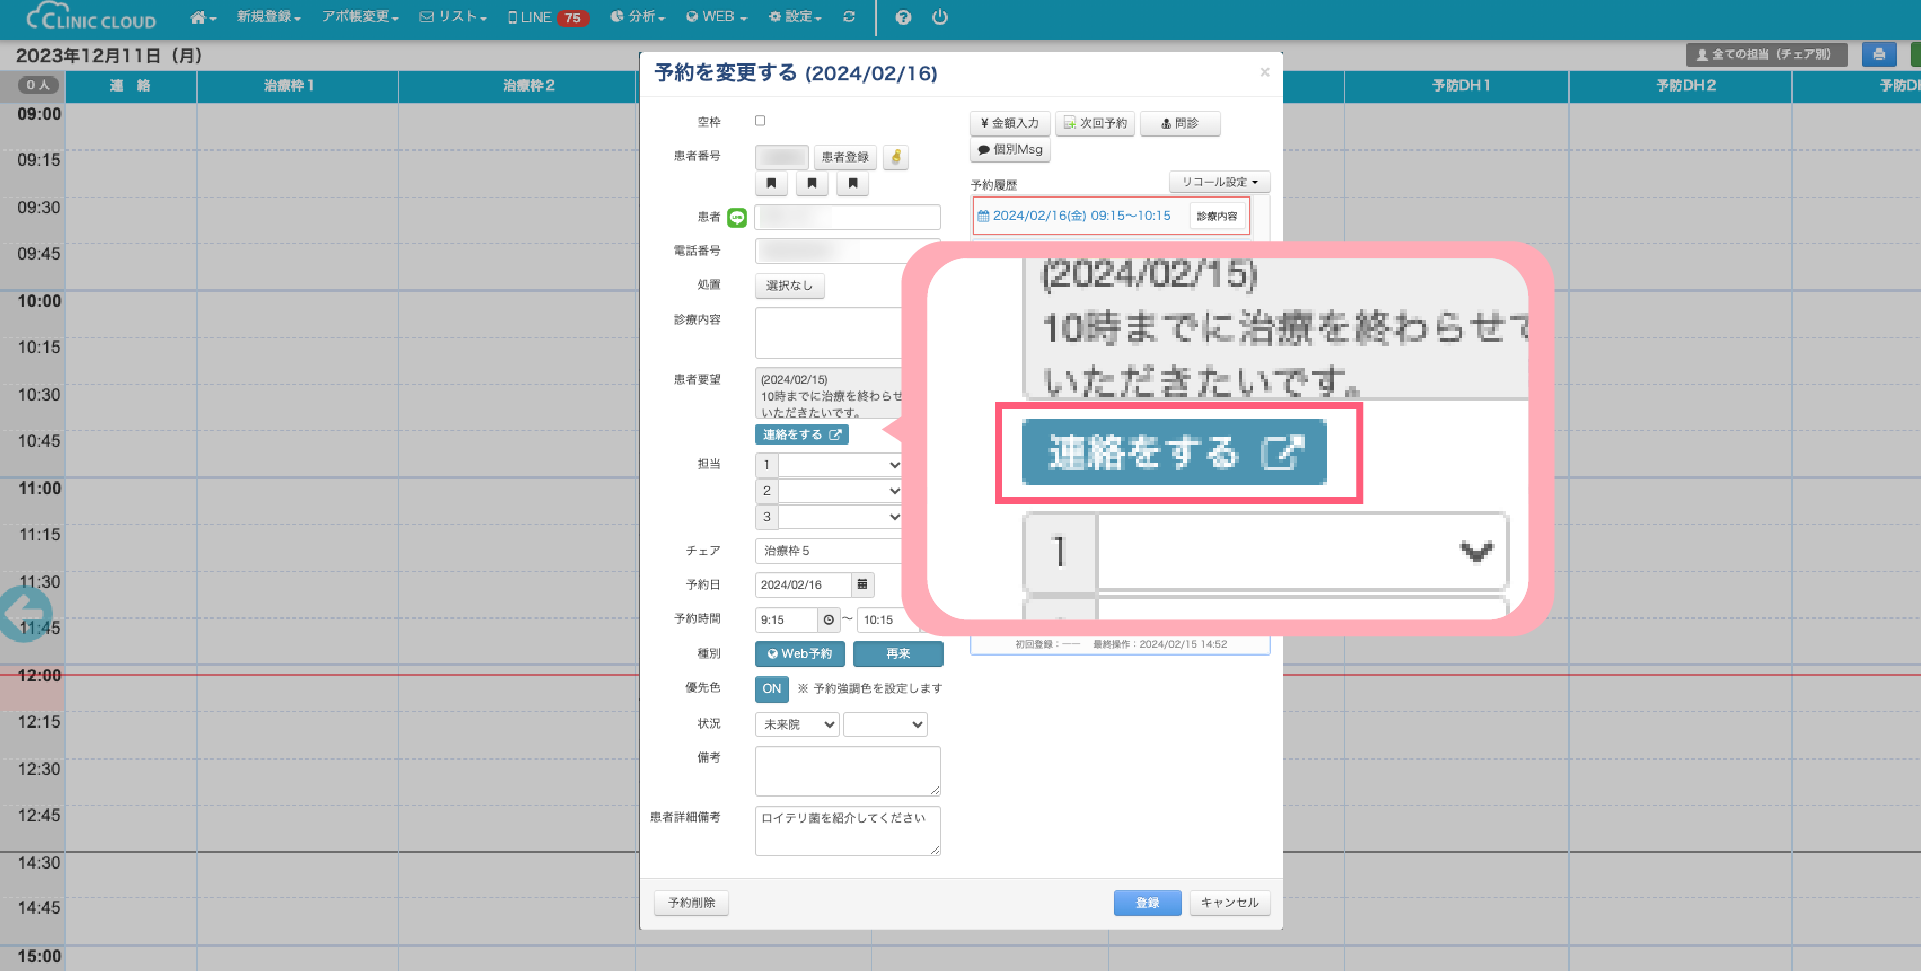Viewport: 1921px width, 971px height.
Task: Click the power logout icon in navbar
Action: pos(939,17)
